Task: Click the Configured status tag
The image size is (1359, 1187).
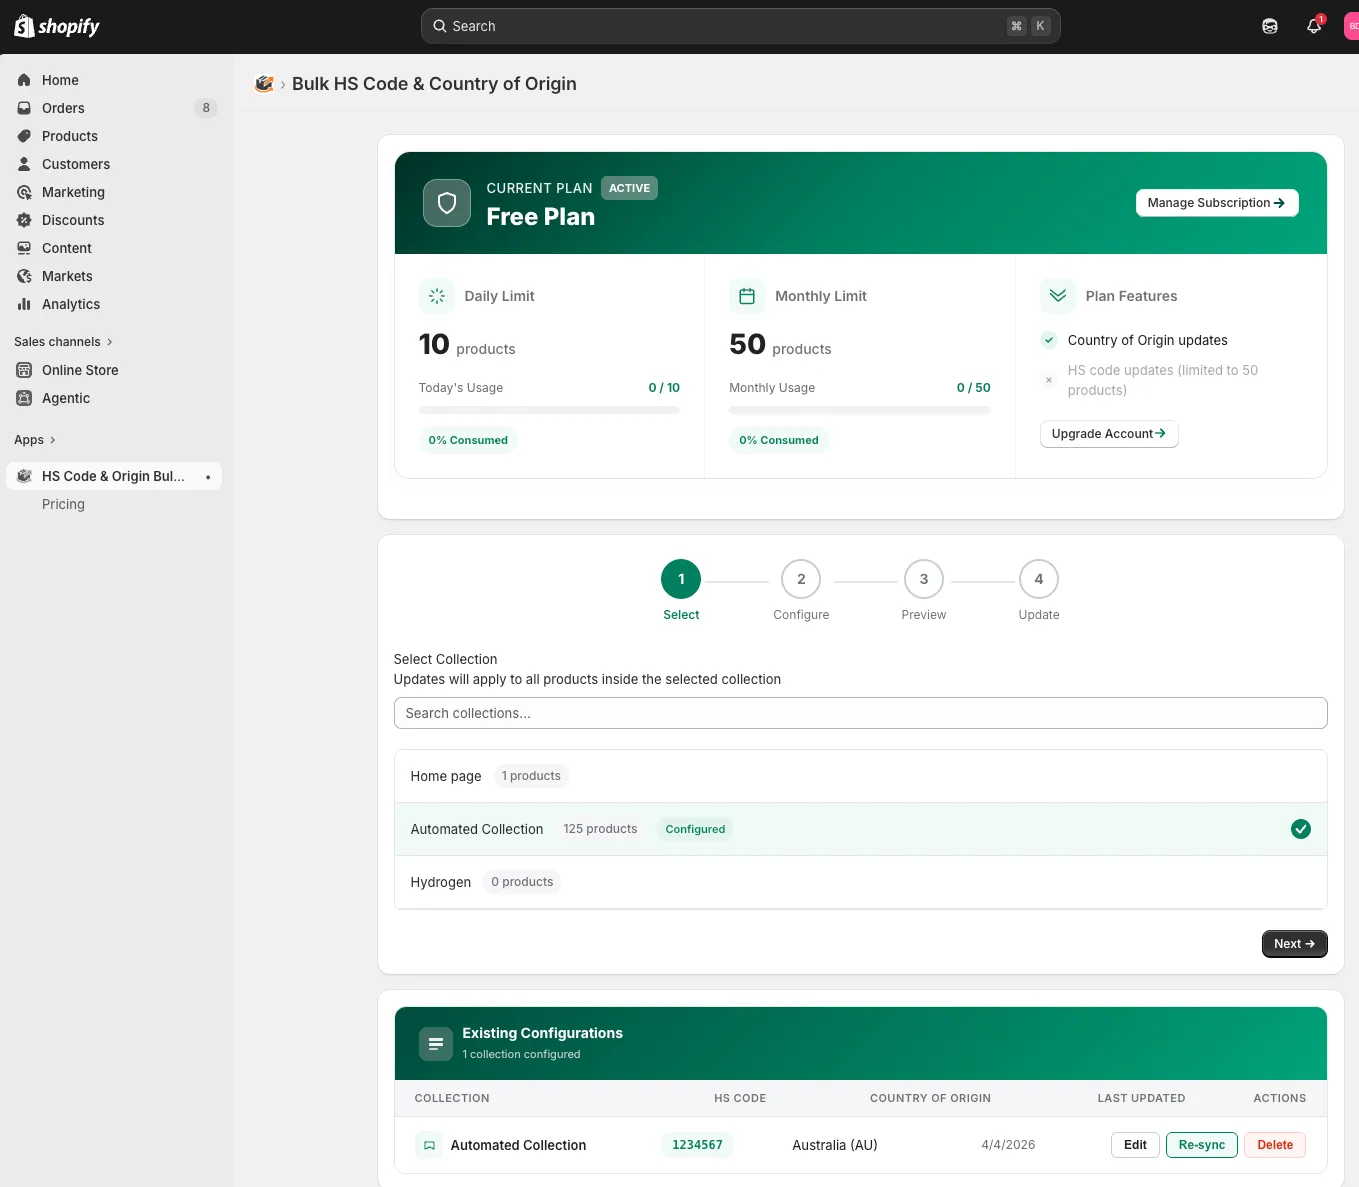Action: tap(695, 829)
